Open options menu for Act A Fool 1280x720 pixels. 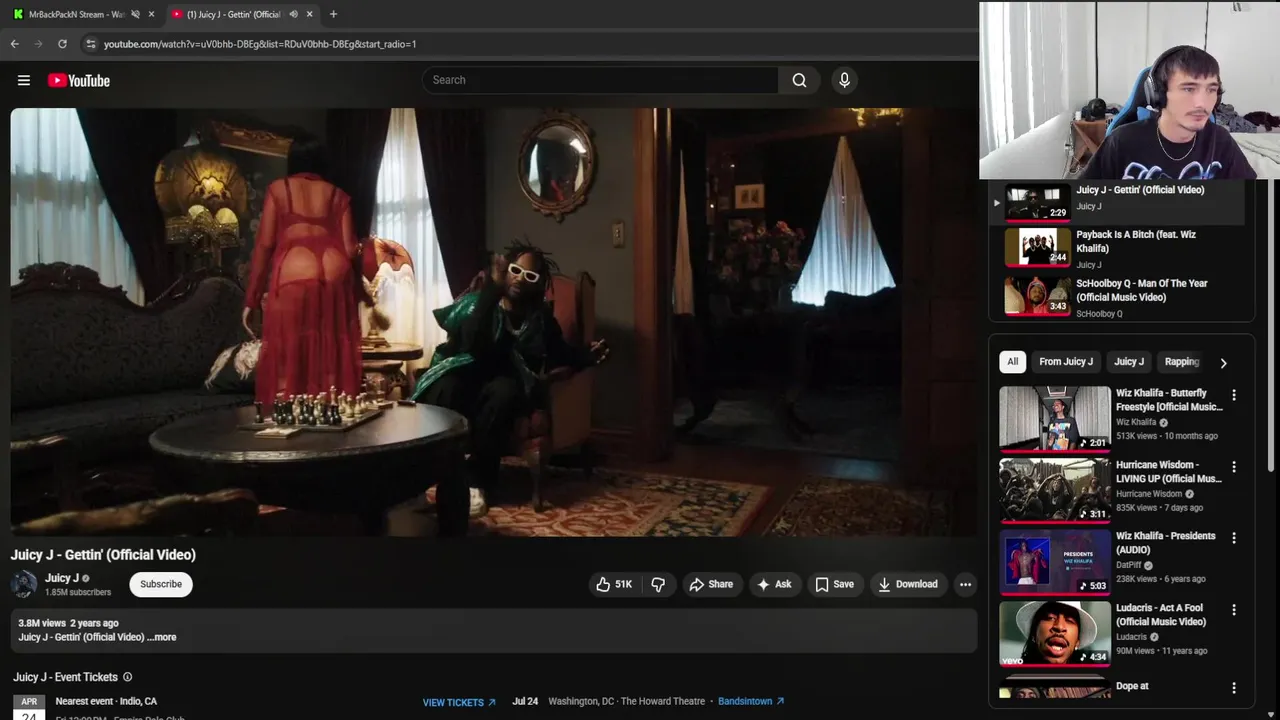pyautogui.click(x=1234, y=610)
